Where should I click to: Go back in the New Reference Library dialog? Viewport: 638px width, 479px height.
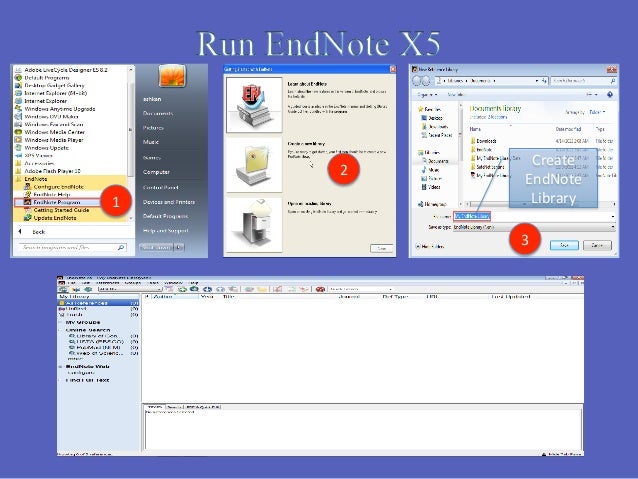pos(417,81)
